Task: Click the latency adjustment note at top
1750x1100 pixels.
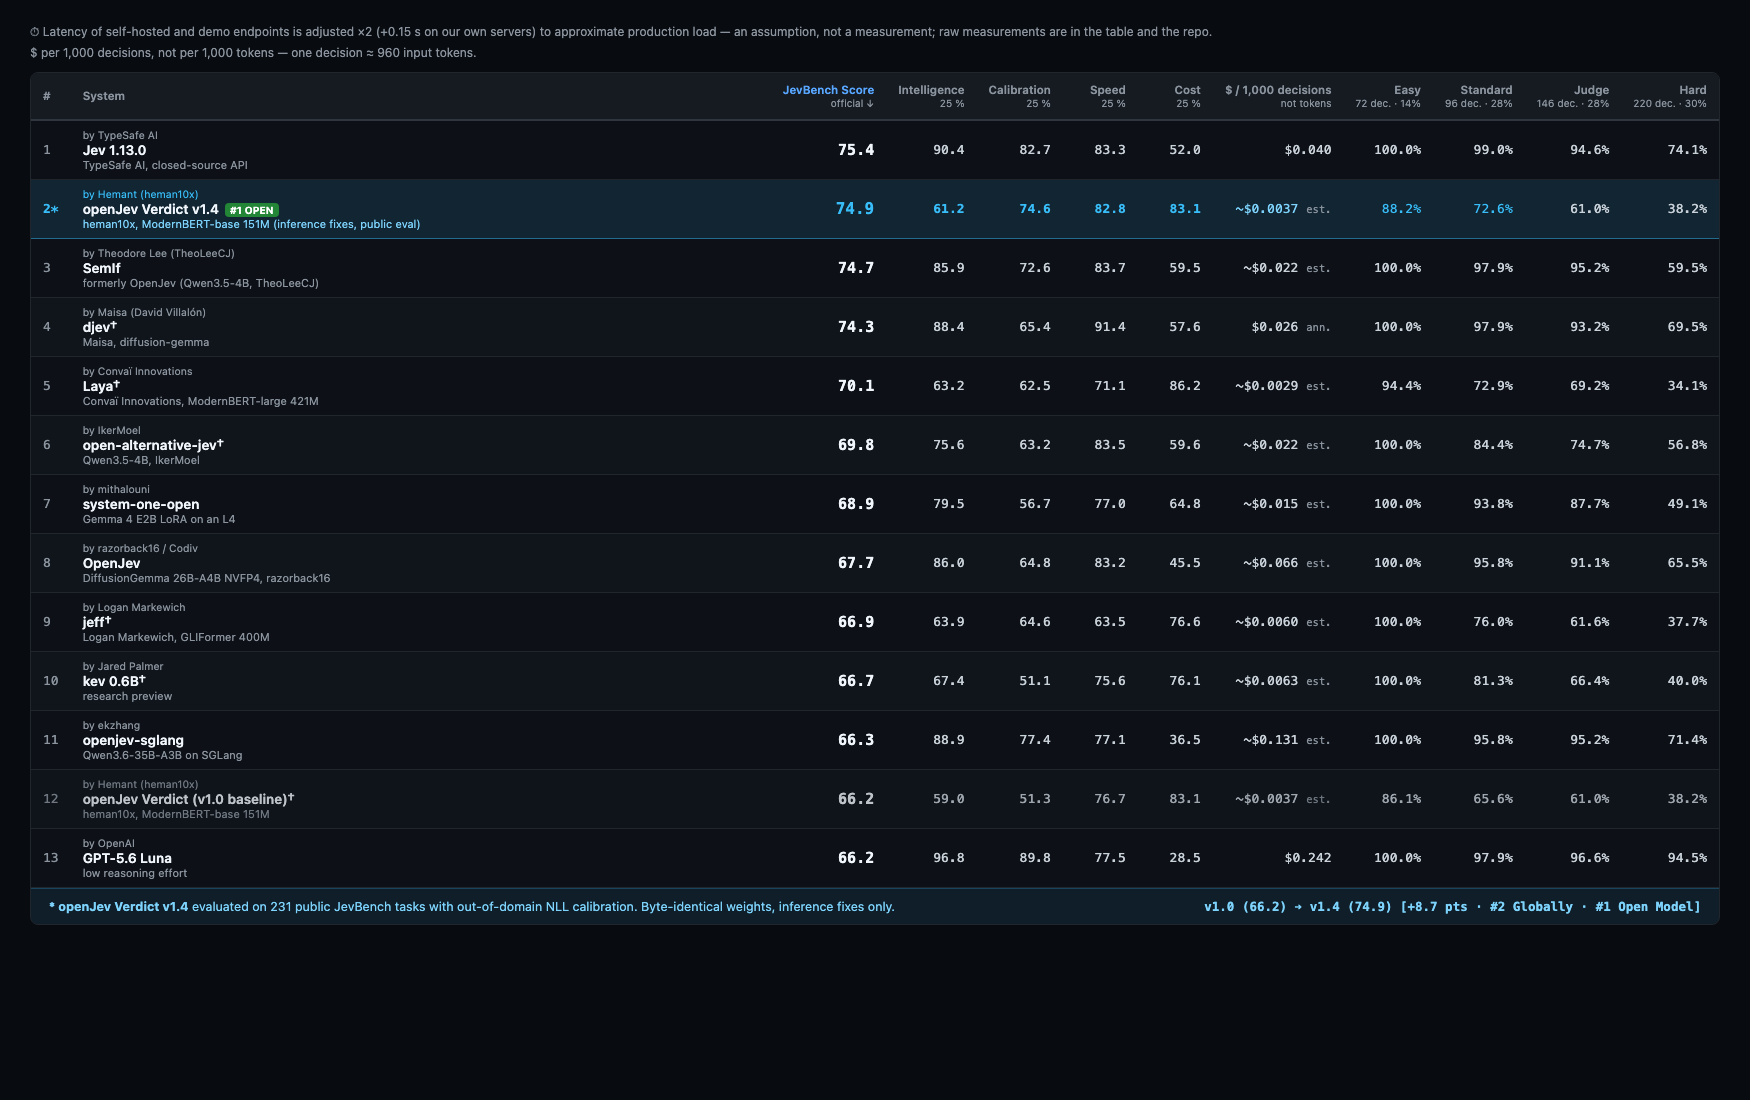Action: click(621, 32)
